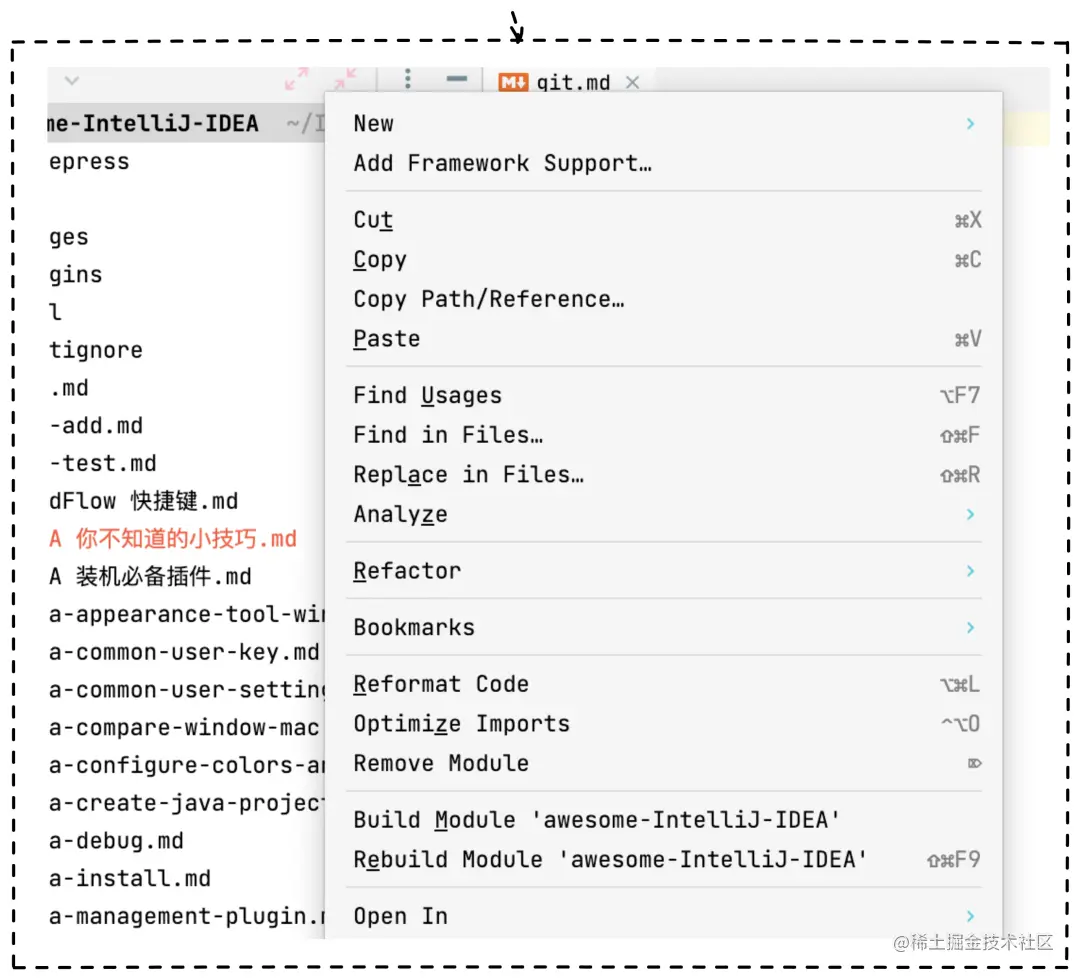Select the 'a-create-java-projec' file
Image resolution: width=1080 pixels, height=979 pixels.
coord(186,803)
